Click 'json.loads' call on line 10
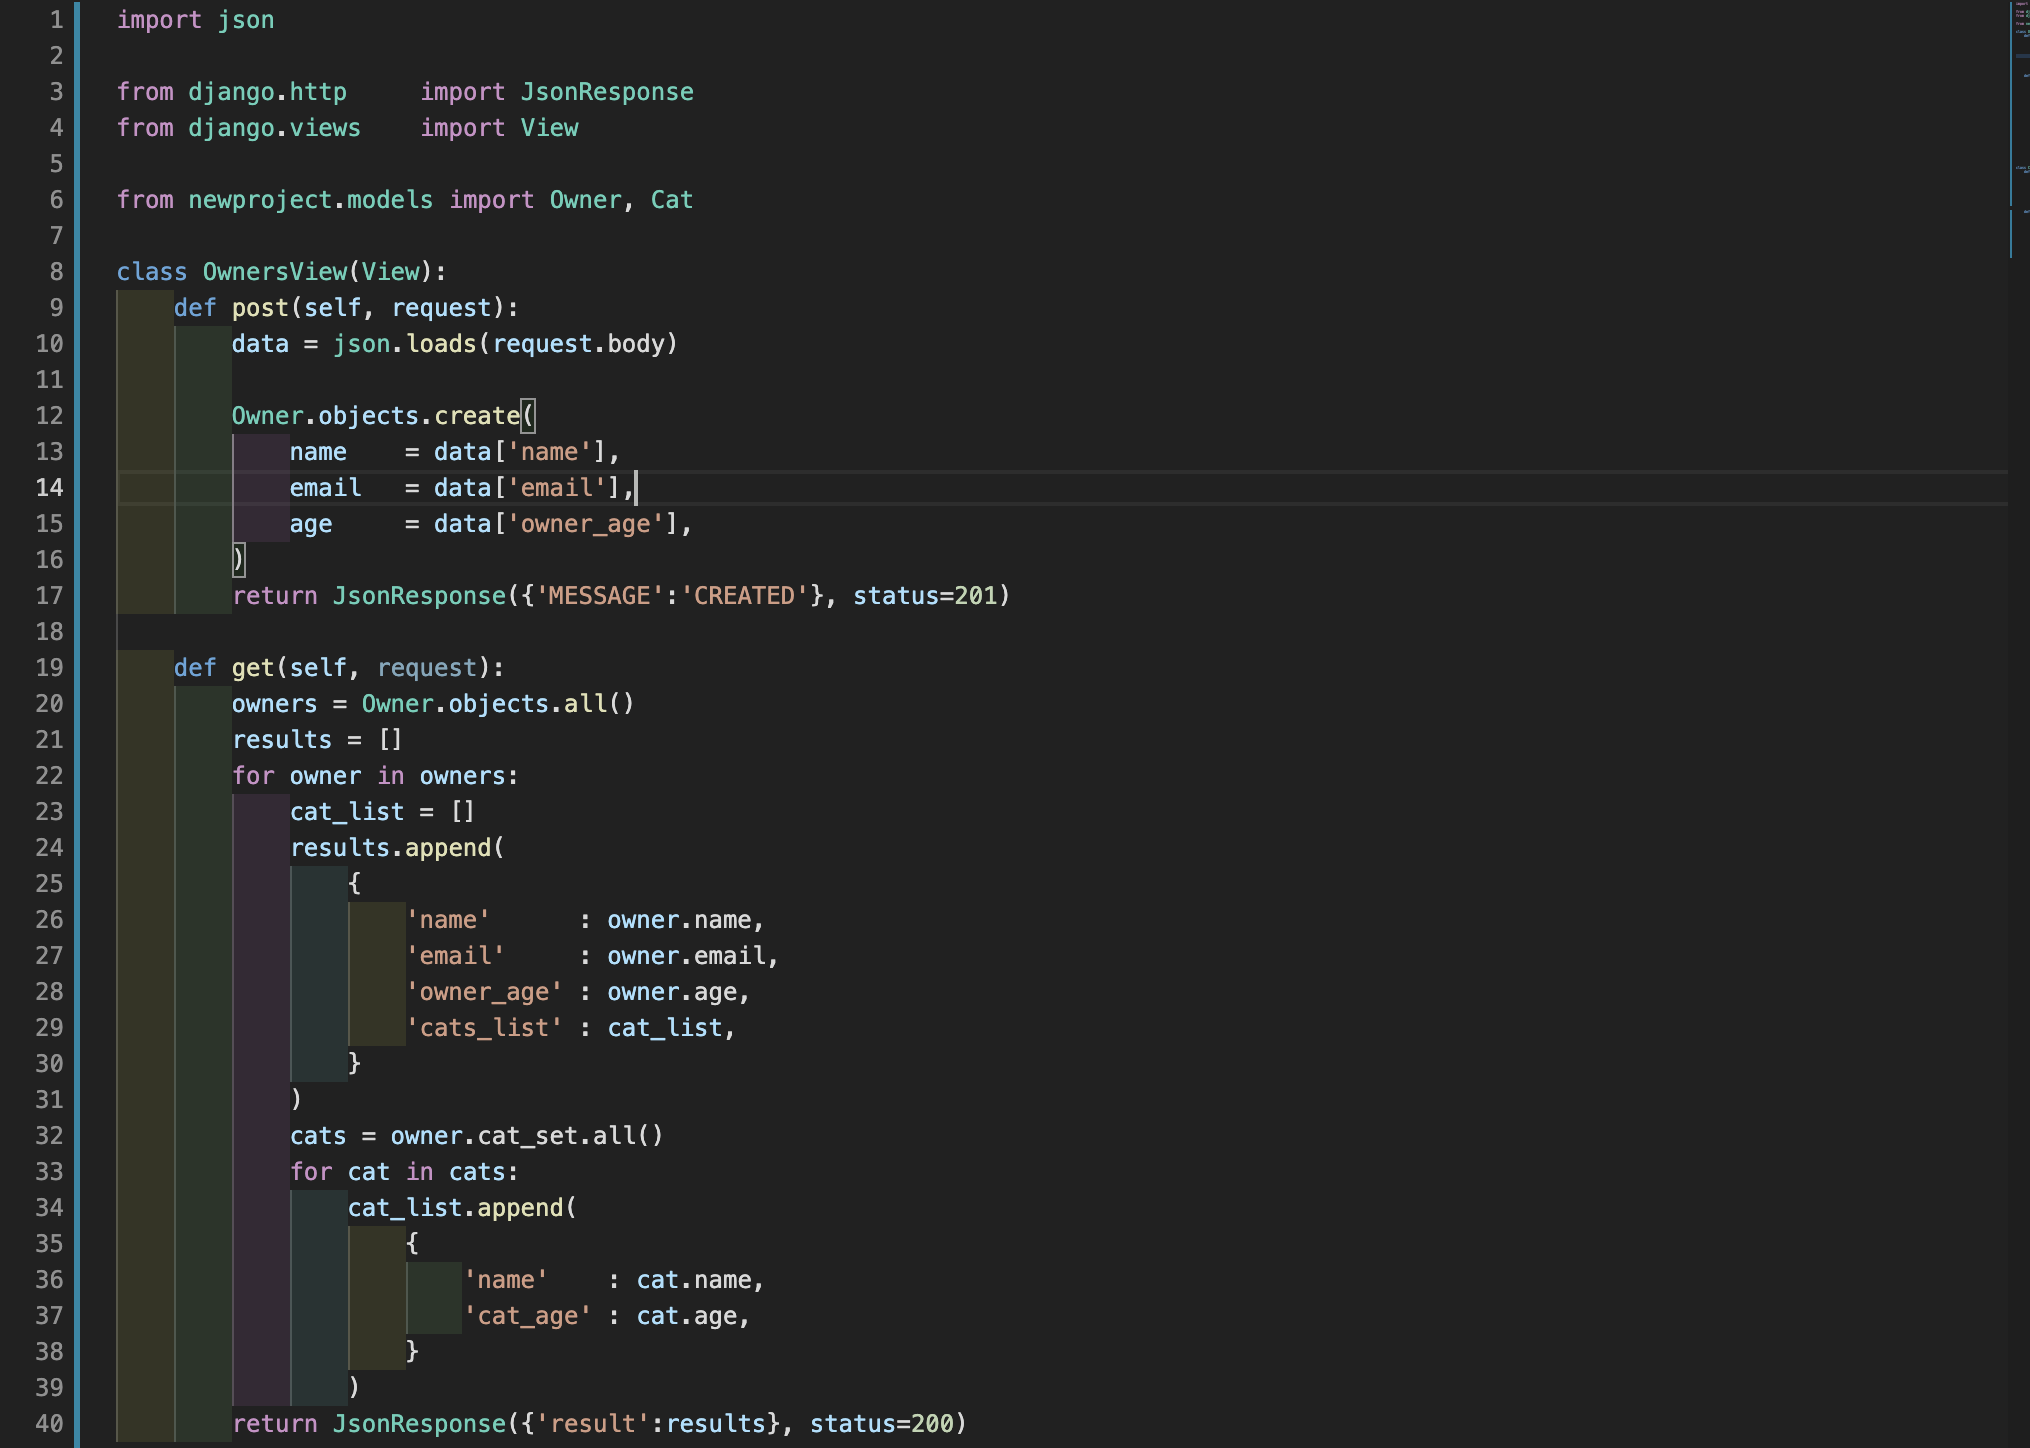Image resolution: width=2030 pixels, height=1448 pixels. pos(404,344)
